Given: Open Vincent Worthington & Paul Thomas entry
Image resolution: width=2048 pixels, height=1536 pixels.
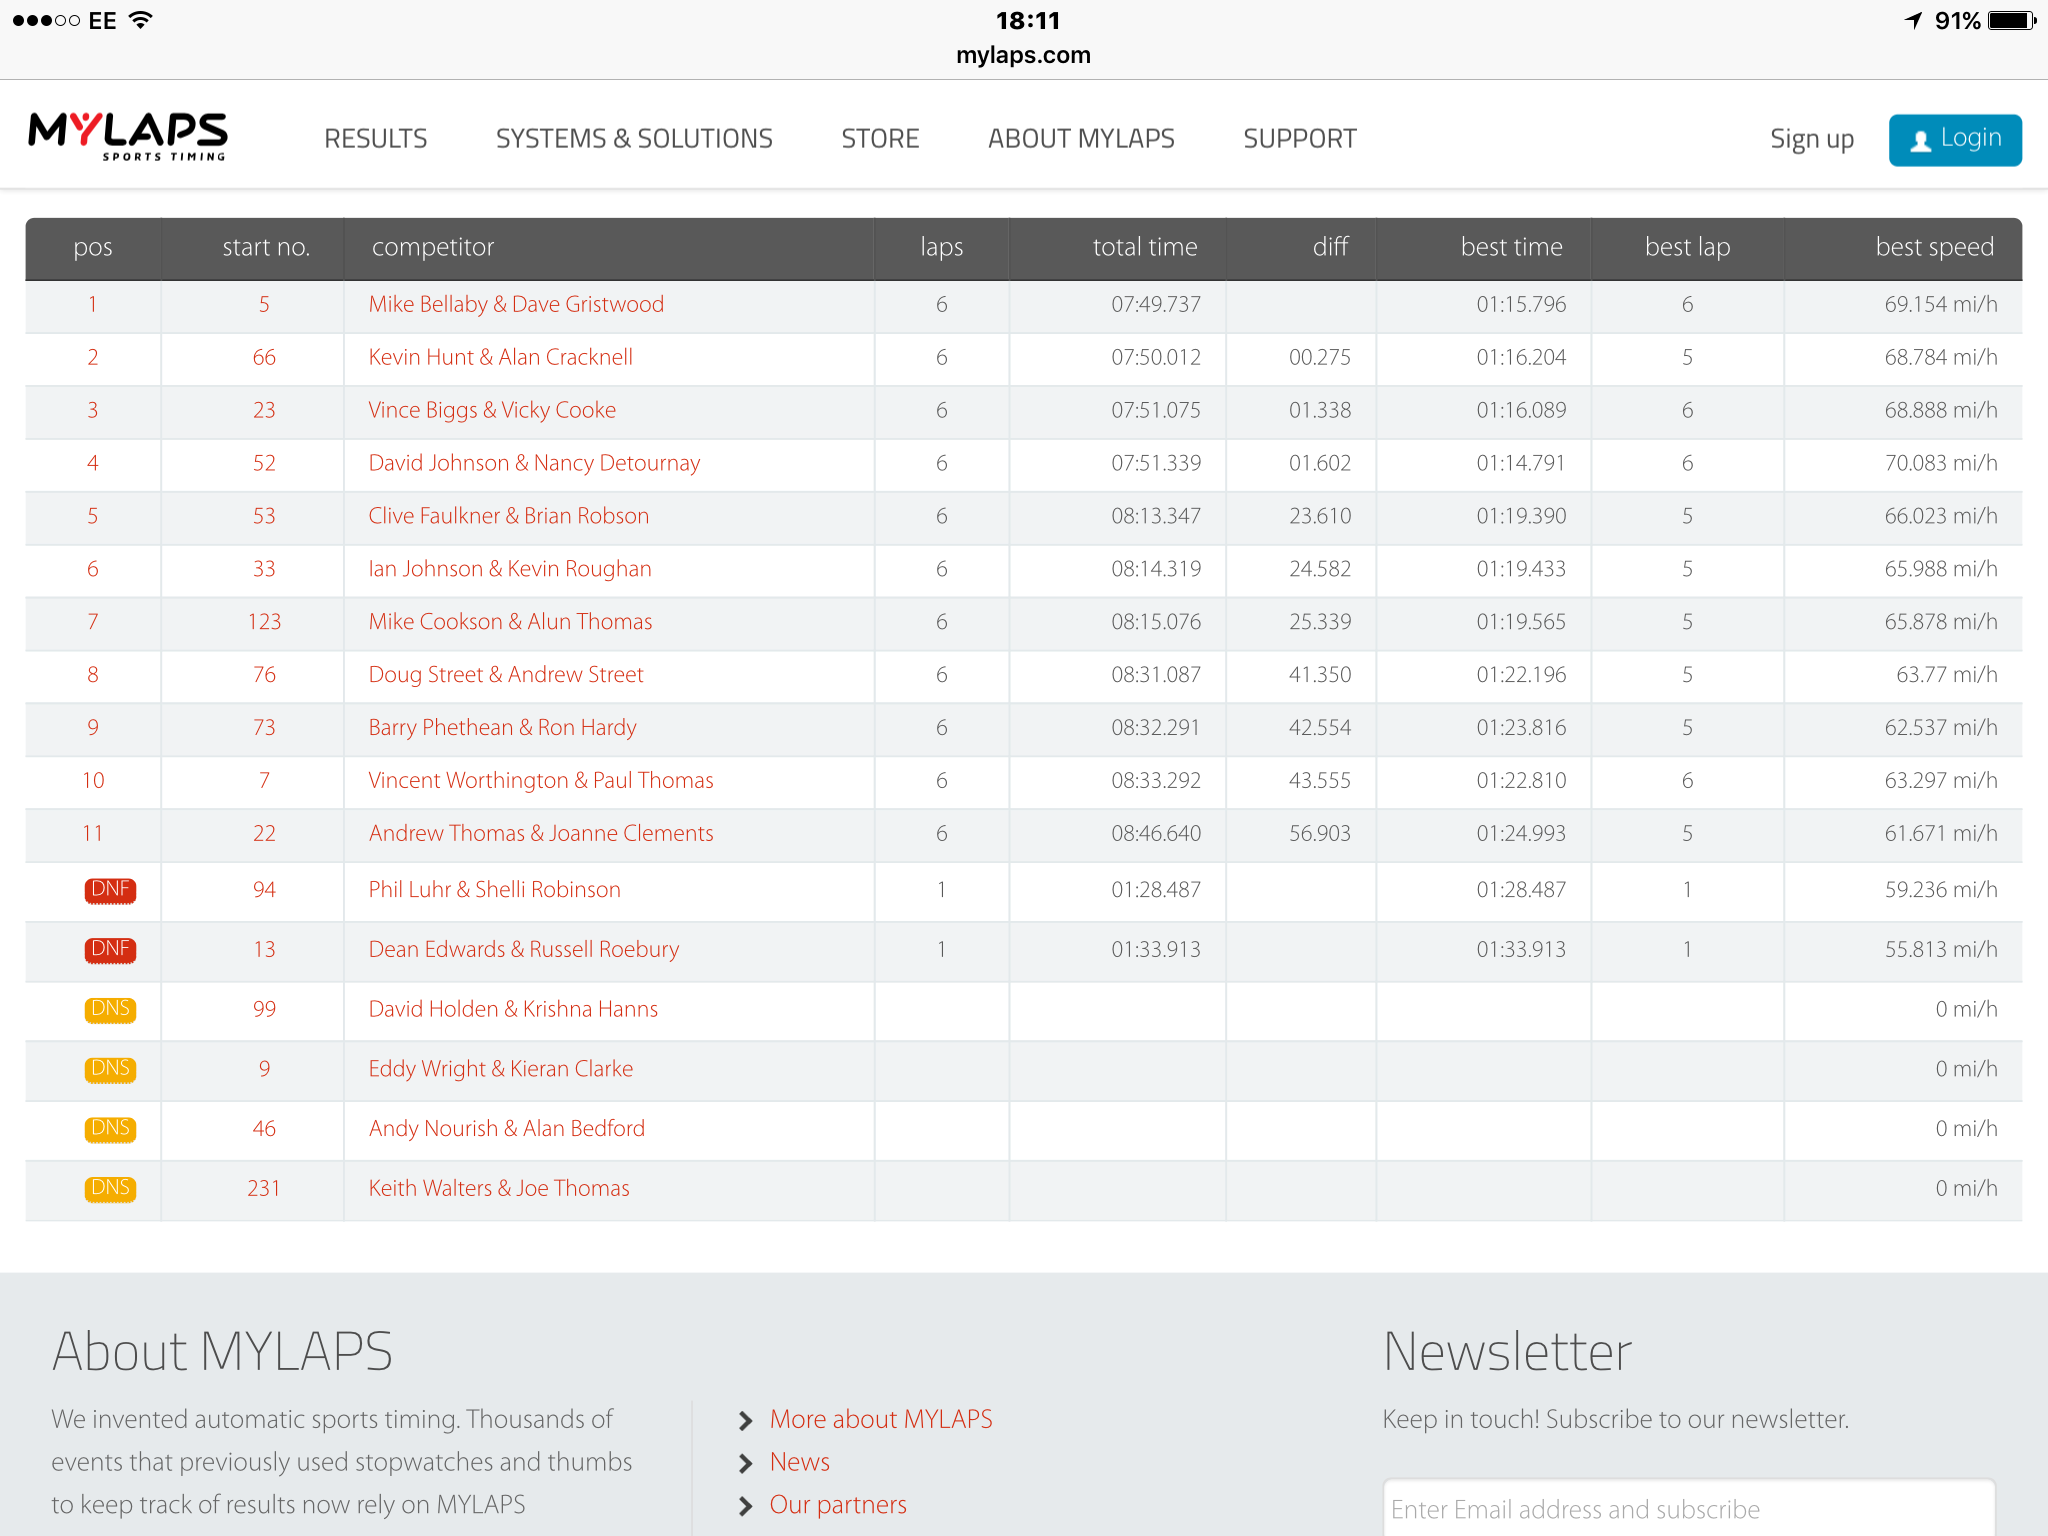Looking at the screenshot, I should point(541,781).
